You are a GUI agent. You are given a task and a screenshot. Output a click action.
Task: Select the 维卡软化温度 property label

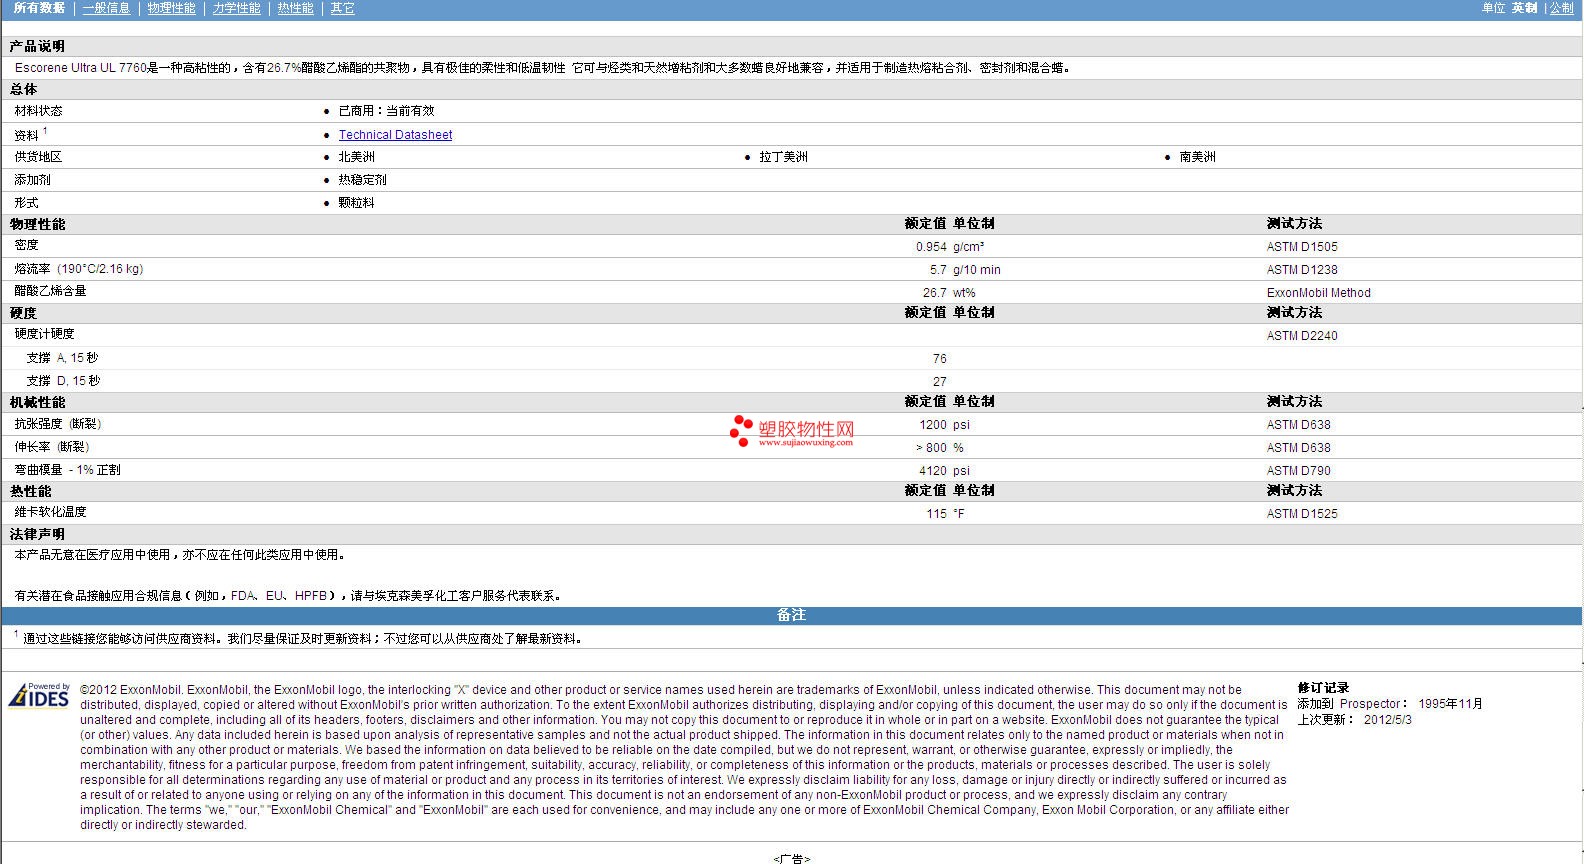click(x=50, y=512)
